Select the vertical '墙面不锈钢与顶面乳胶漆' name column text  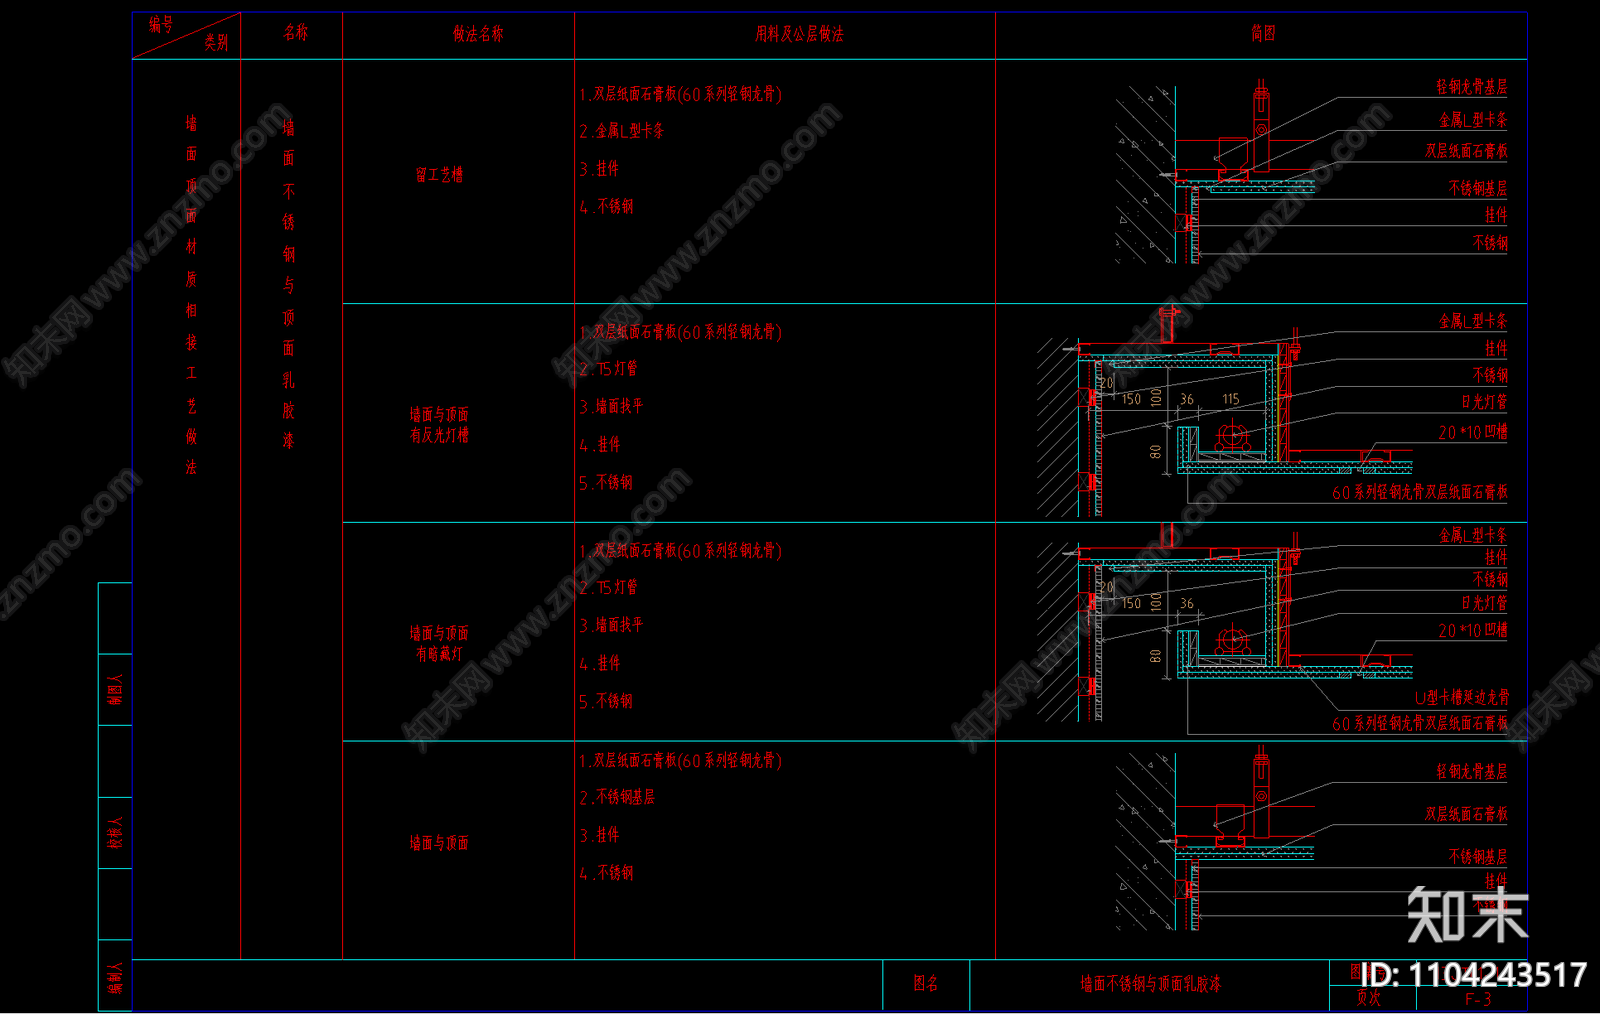point(288,283)
